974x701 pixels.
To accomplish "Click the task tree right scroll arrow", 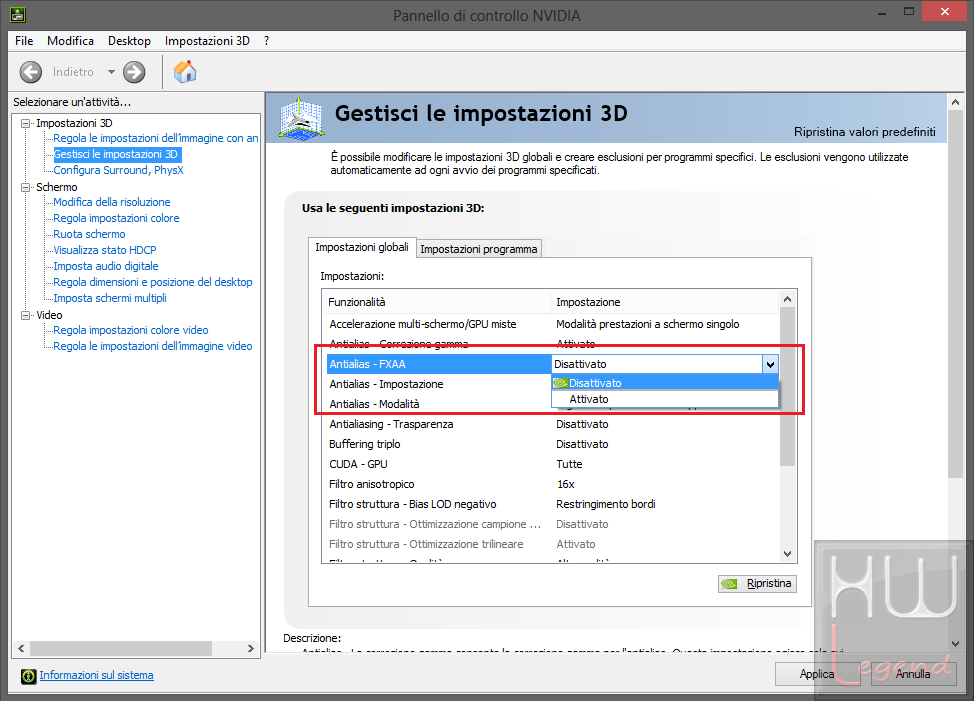I will (251, 649).
